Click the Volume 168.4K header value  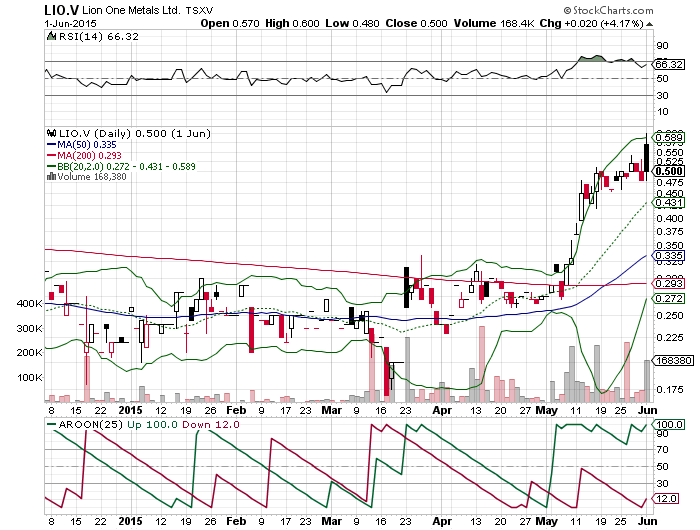click(x=493, y=23)
